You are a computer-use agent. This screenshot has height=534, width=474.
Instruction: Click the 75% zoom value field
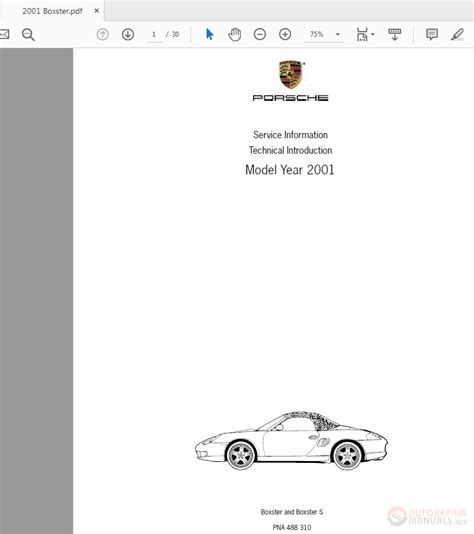click(317, 34)
